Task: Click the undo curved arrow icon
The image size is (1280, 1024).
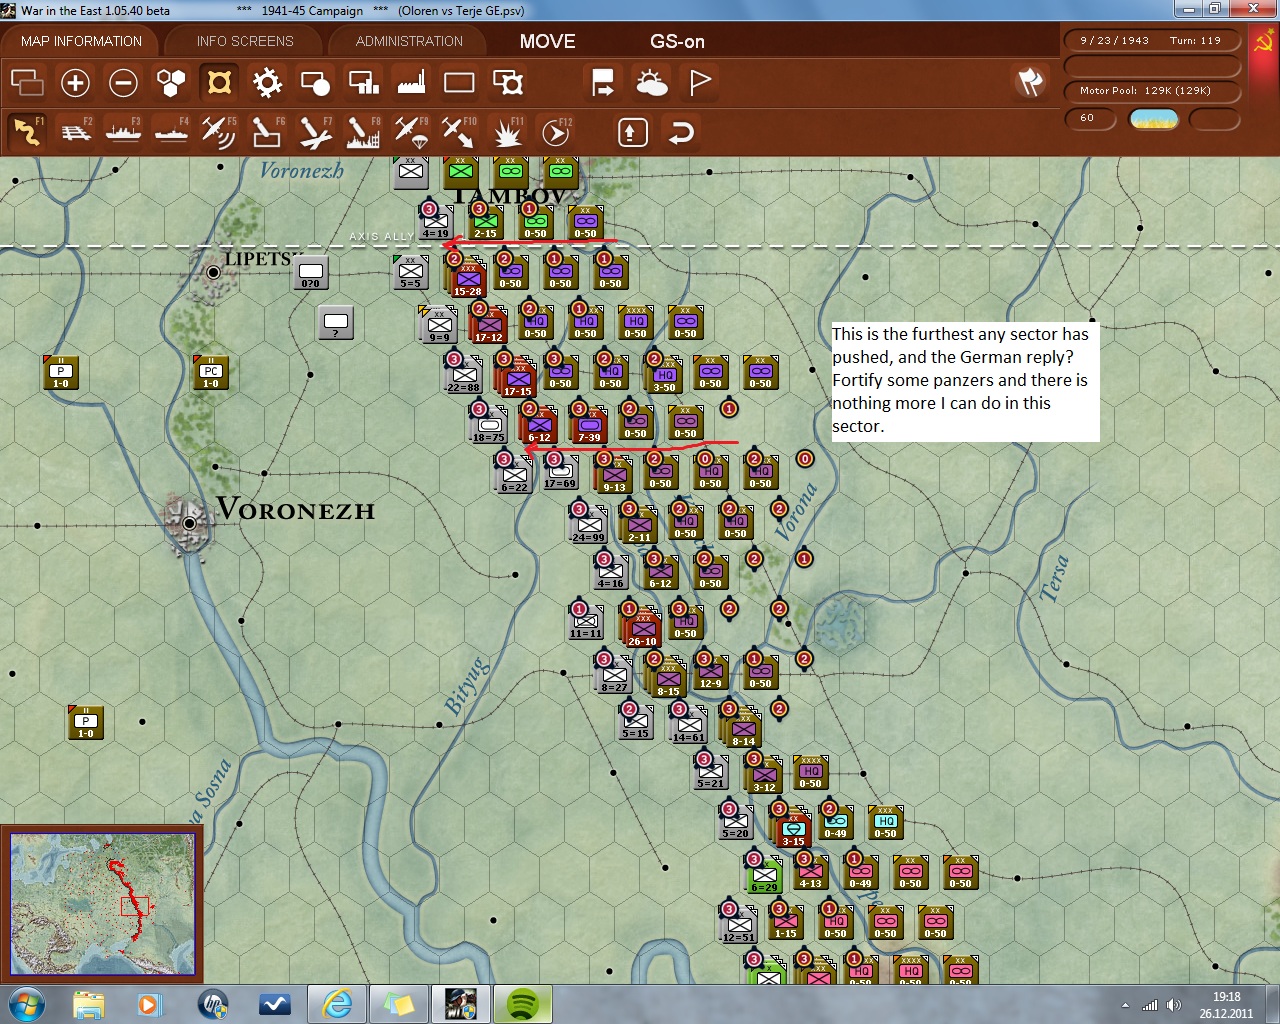Action: coord(681,132)
